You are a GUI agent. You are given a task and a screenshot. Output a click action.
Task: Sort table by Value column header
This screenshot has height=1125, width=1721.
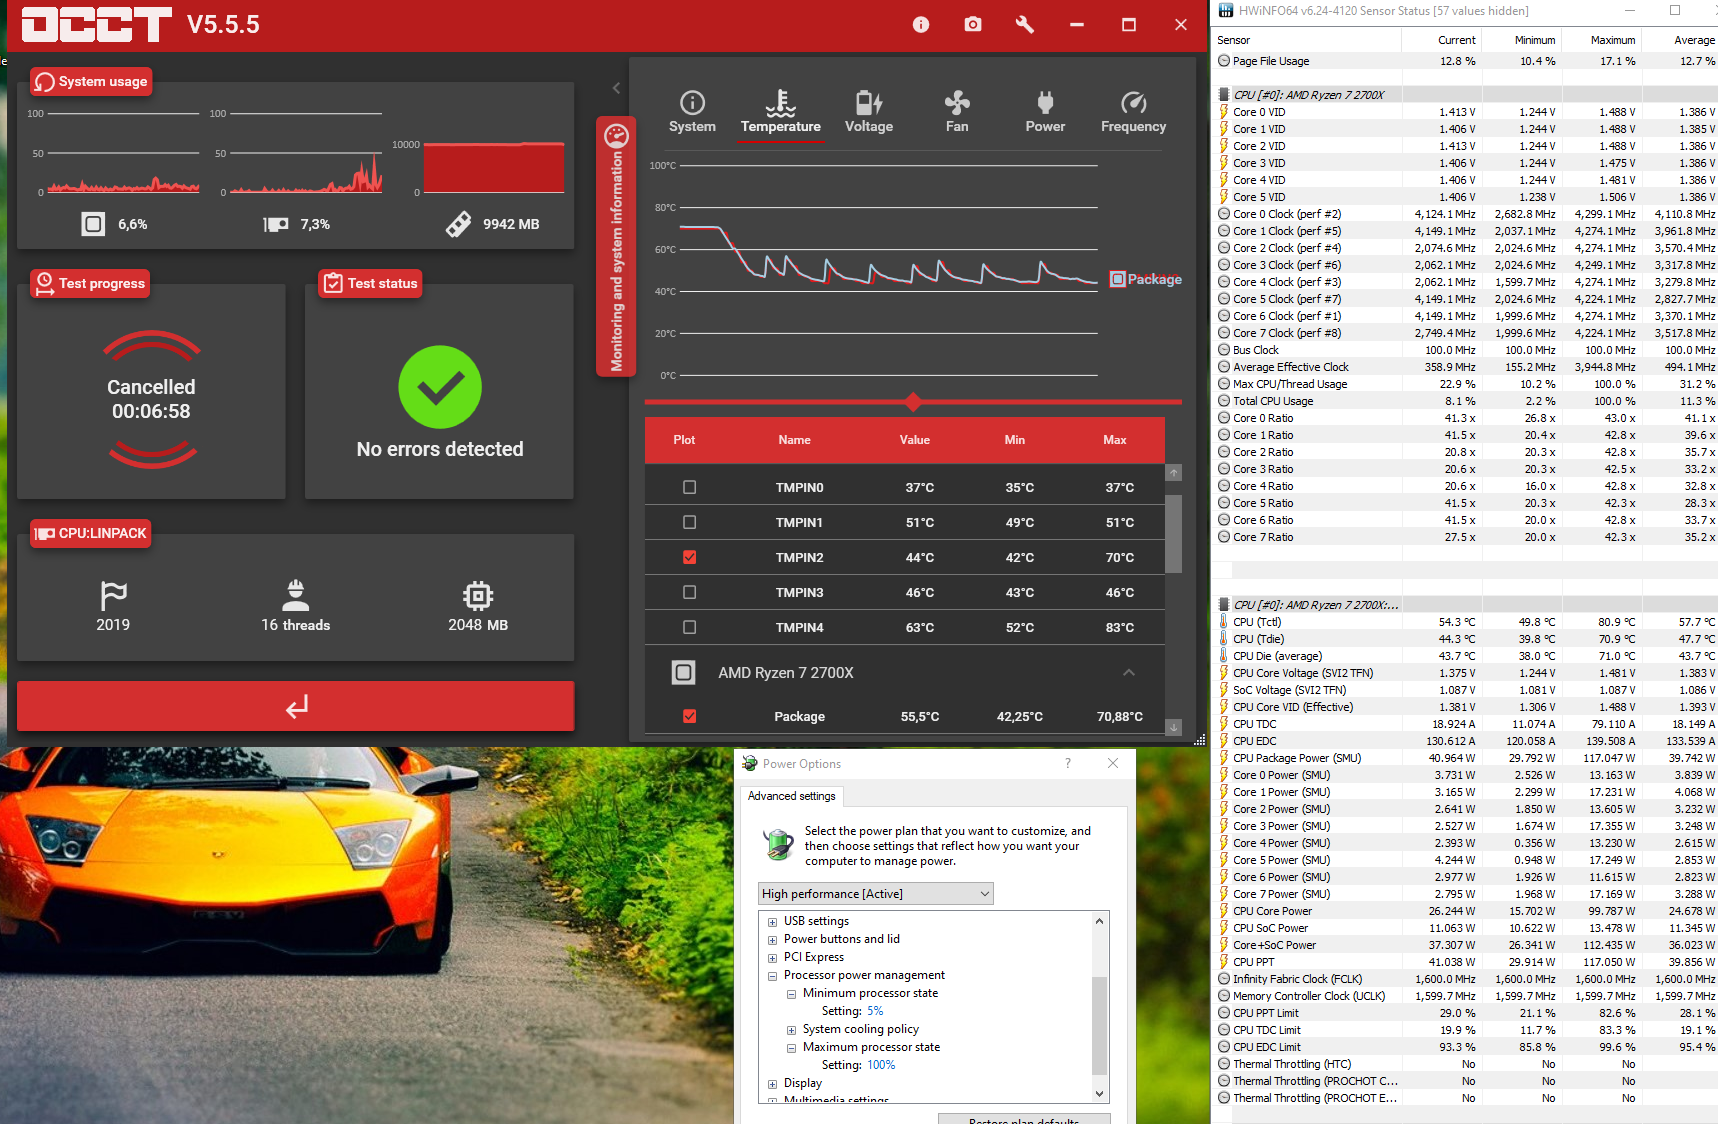coord(914,440)
